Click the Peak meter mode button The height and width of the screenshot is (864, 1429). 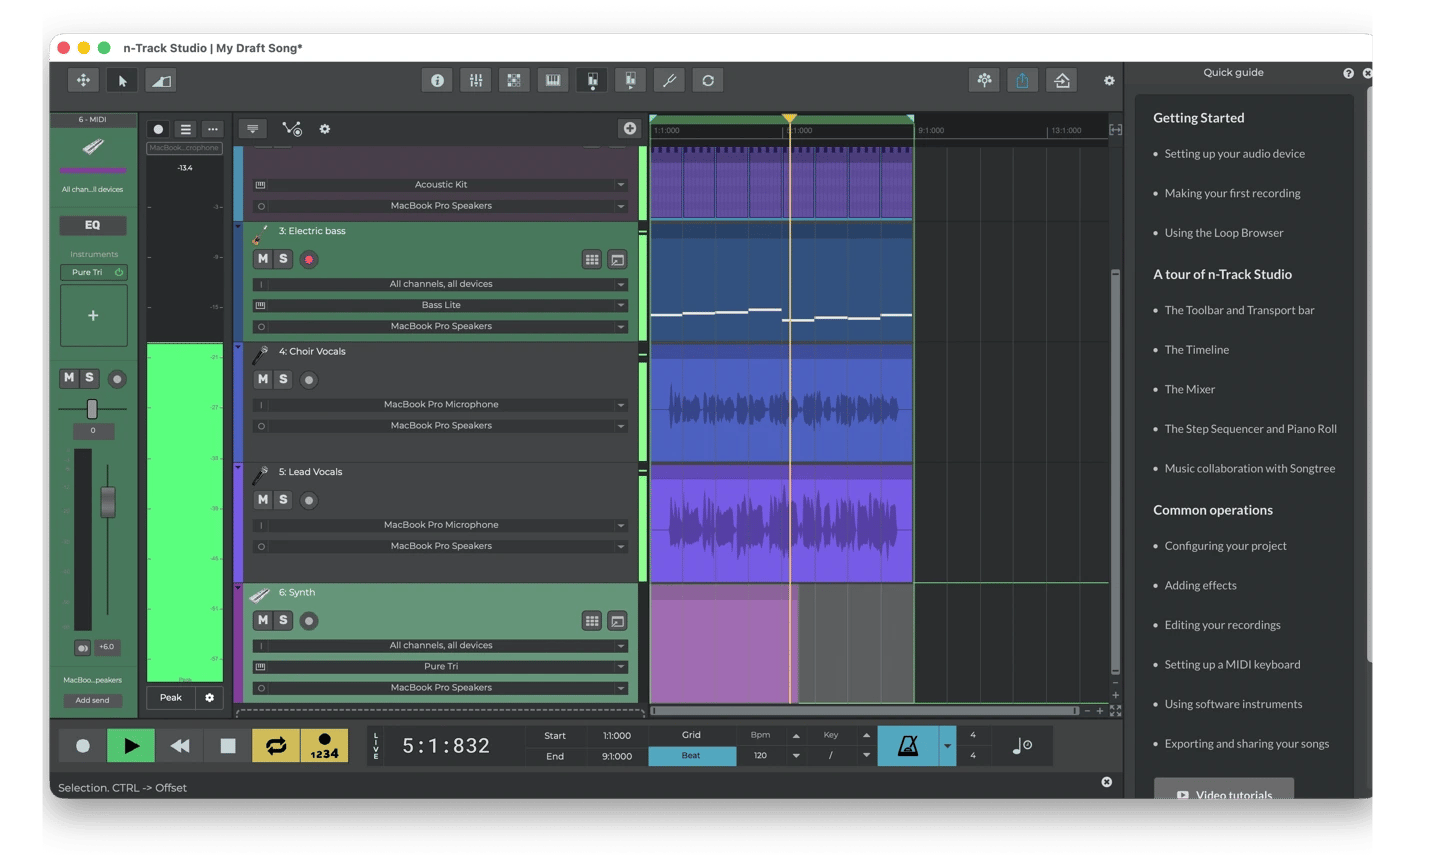[x=171, y=698]
